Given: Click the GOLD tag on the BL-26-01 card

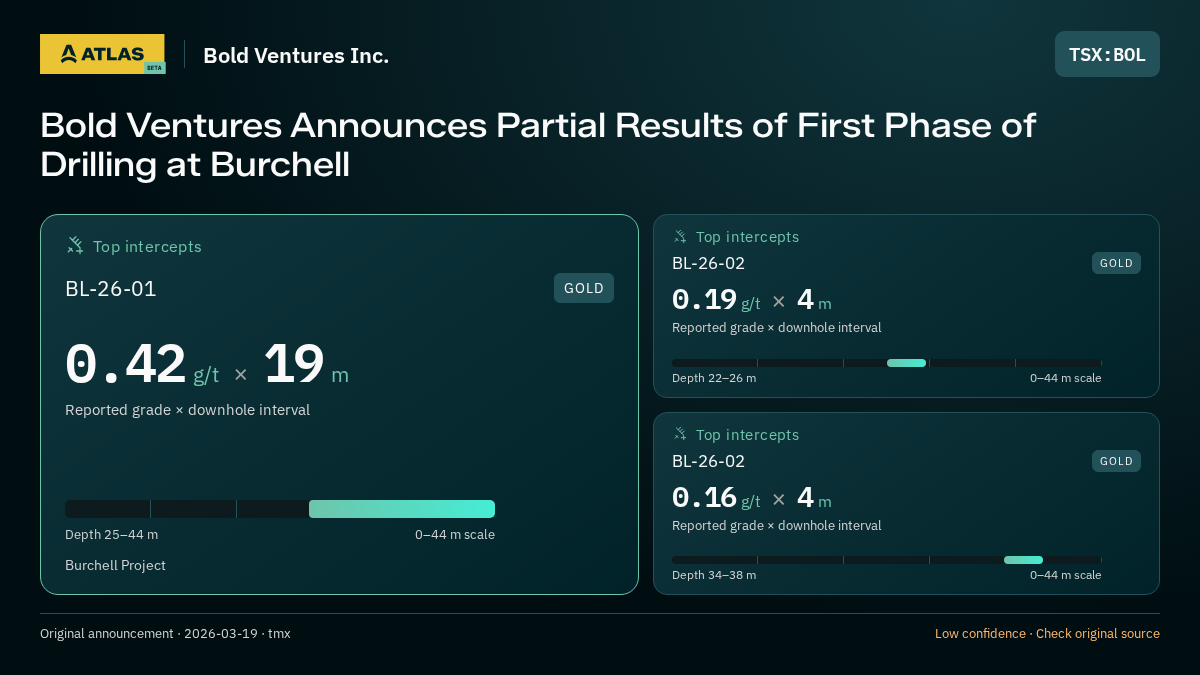Looking at the screenshot, I should click(x=584, y=288).
